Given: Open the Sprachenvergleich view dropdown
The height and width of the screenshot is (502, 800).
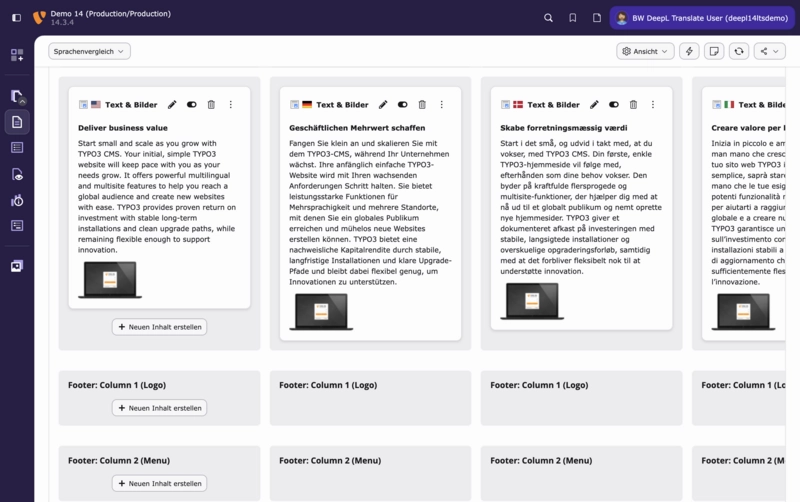Looking at the screenshot, I should 89,51.
